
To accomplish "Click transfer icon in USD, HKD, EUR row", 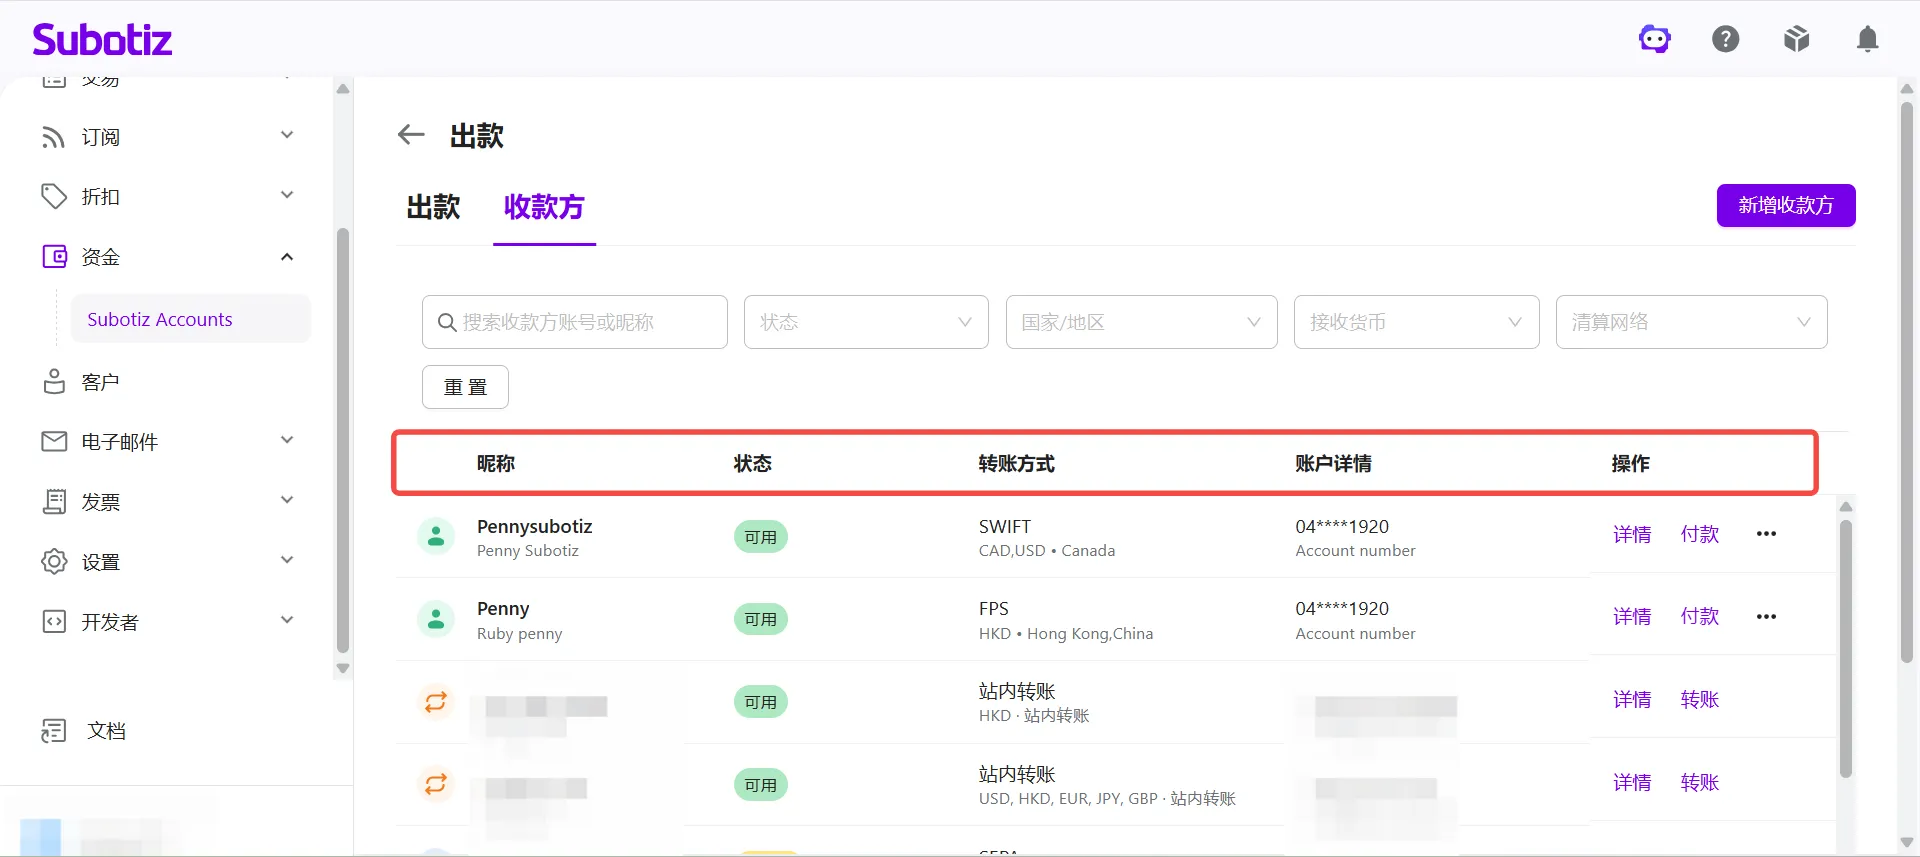I will click(x=436, y=784).
